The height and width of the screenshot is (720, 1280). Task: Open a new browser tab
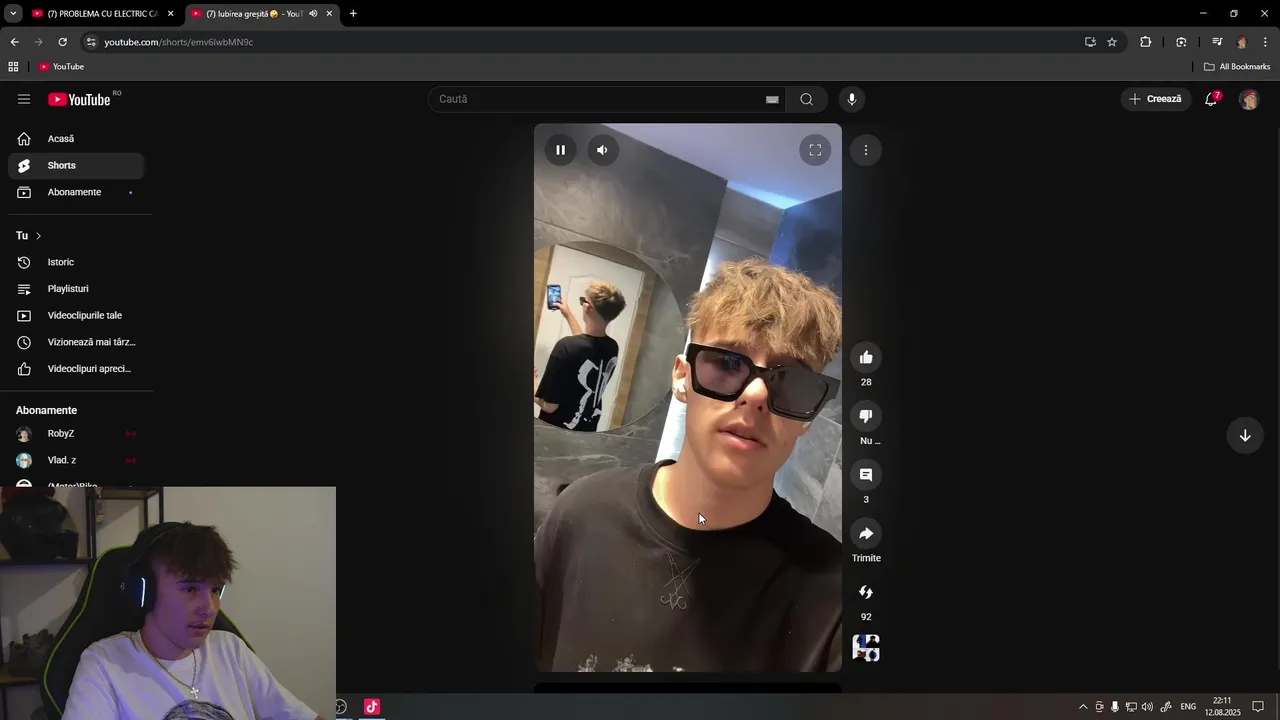pos(353,14)
